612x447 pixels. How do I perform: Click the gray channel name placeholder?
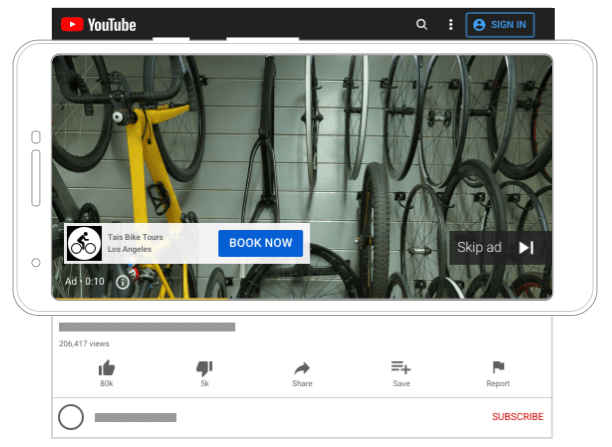pos(135,417)
